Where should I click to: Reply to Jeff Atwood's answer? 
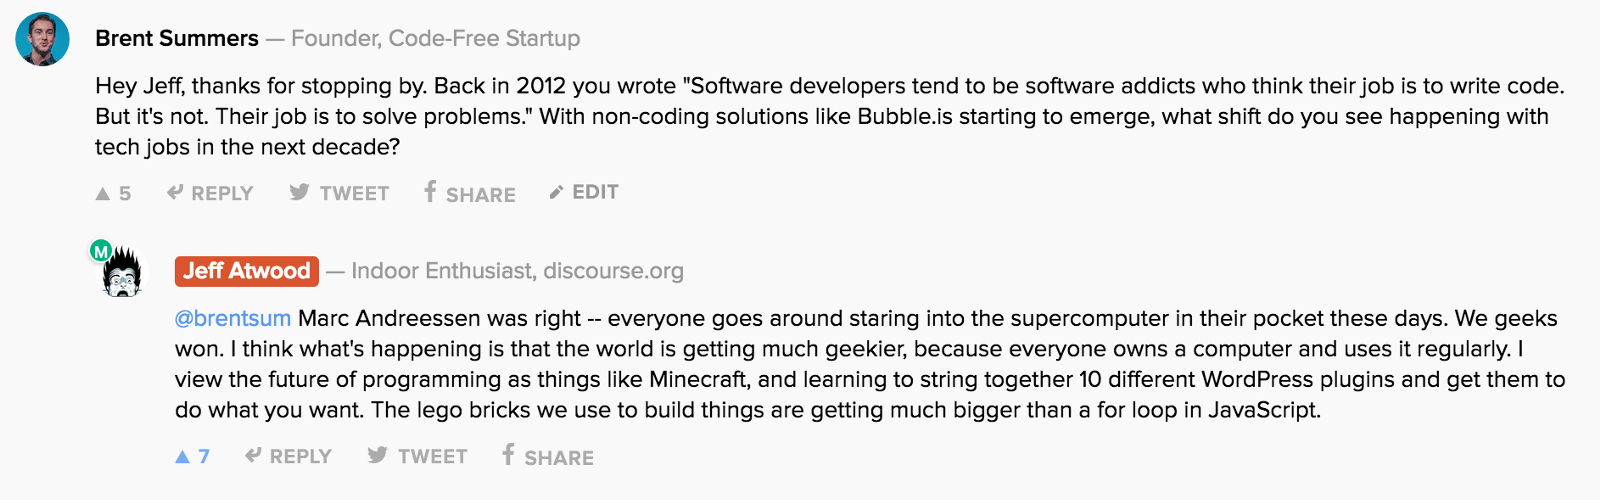pyautogui.click(x=288, y=456)
